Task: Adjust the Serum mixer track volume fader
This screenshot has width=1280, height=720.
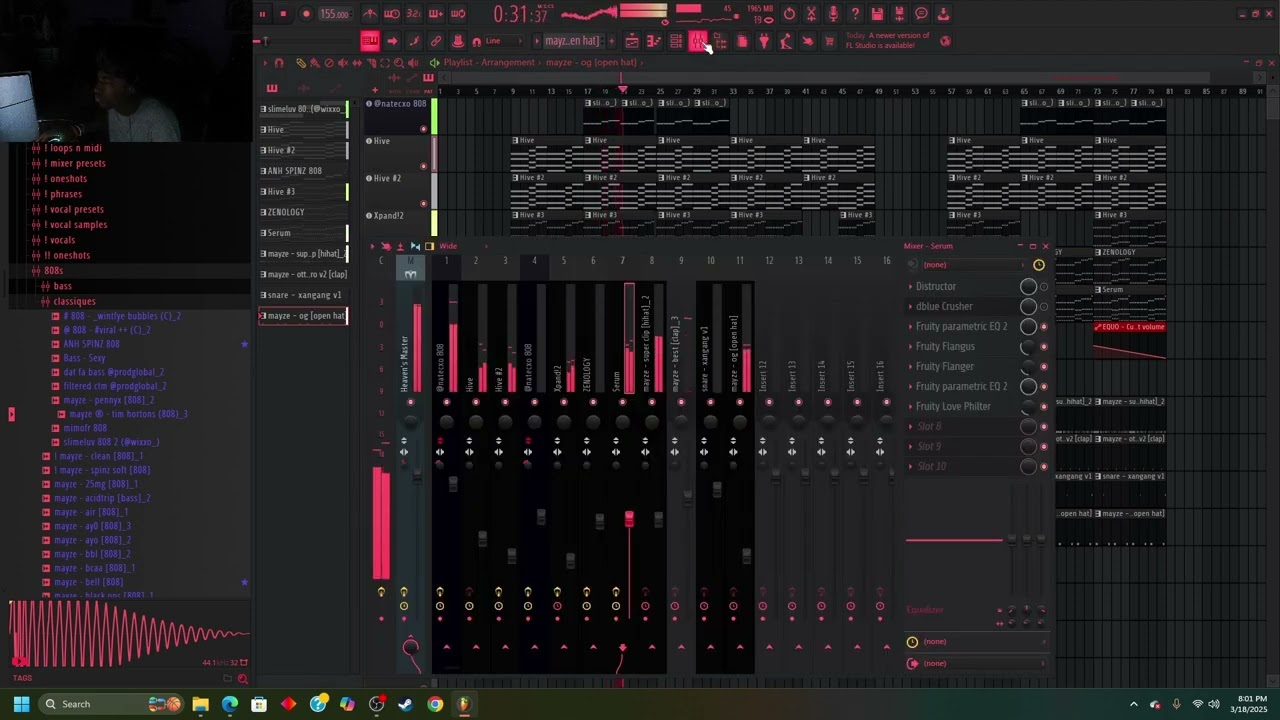Action: [x=629, y=519]
